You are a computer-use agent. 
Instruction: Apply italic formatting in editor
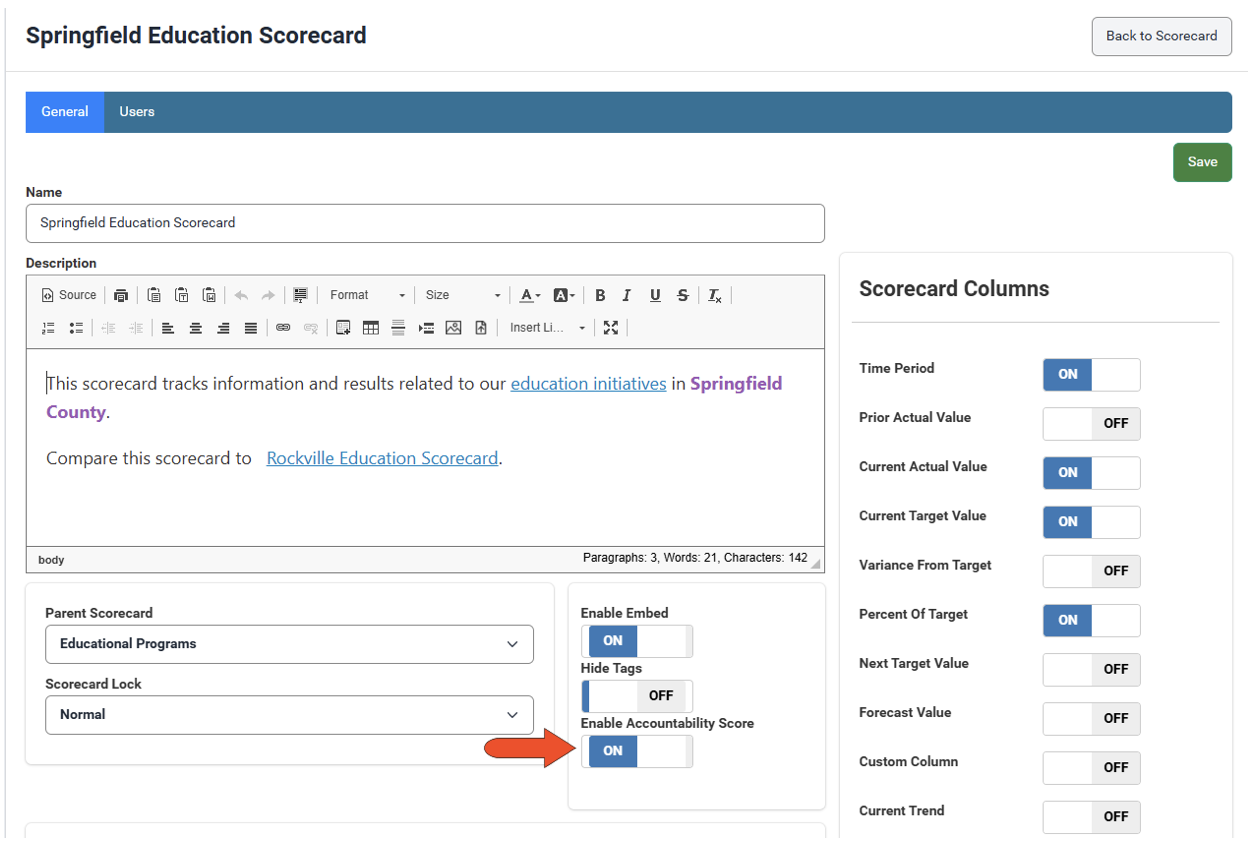pos(627,295)
